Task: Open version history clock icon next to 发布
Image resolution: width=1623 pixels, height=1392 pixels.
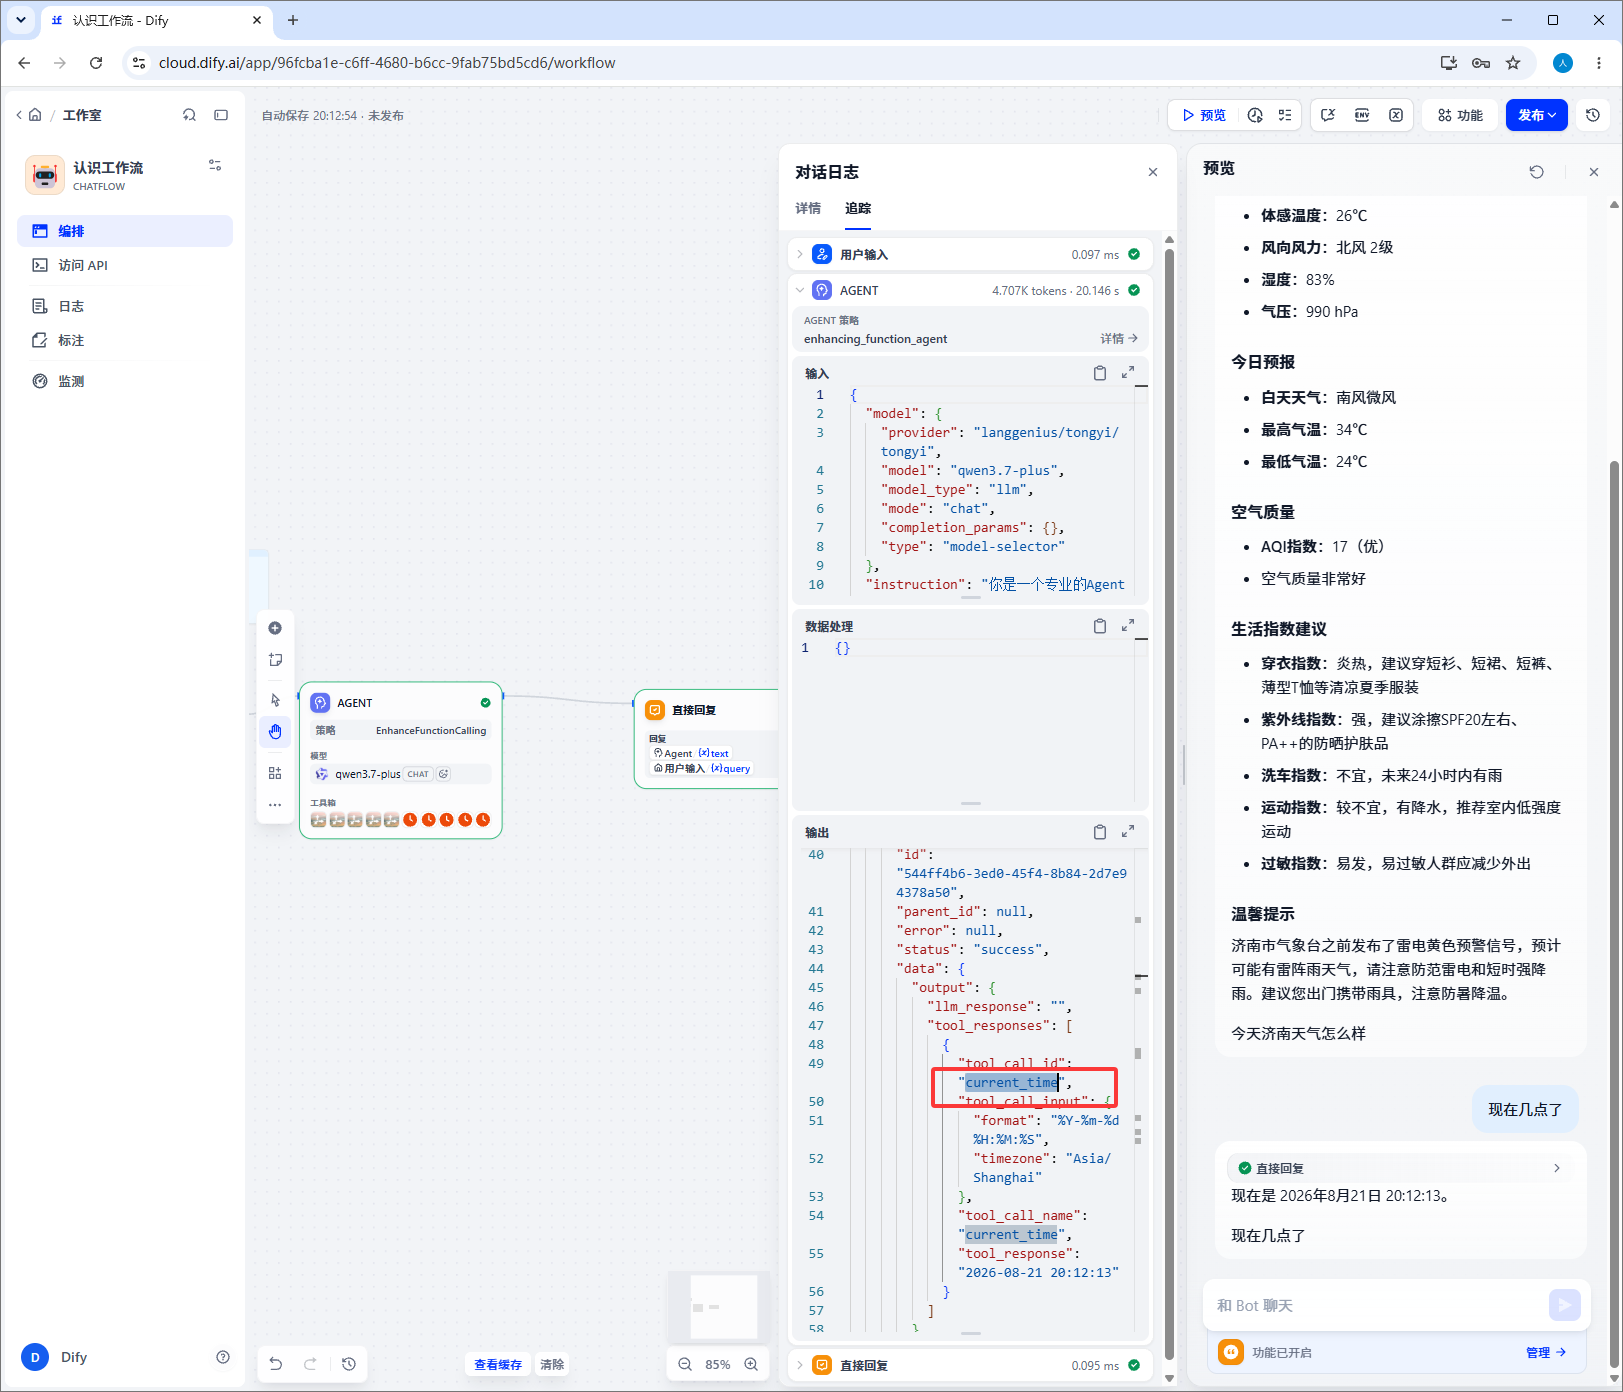Action: coord(1593,115)
